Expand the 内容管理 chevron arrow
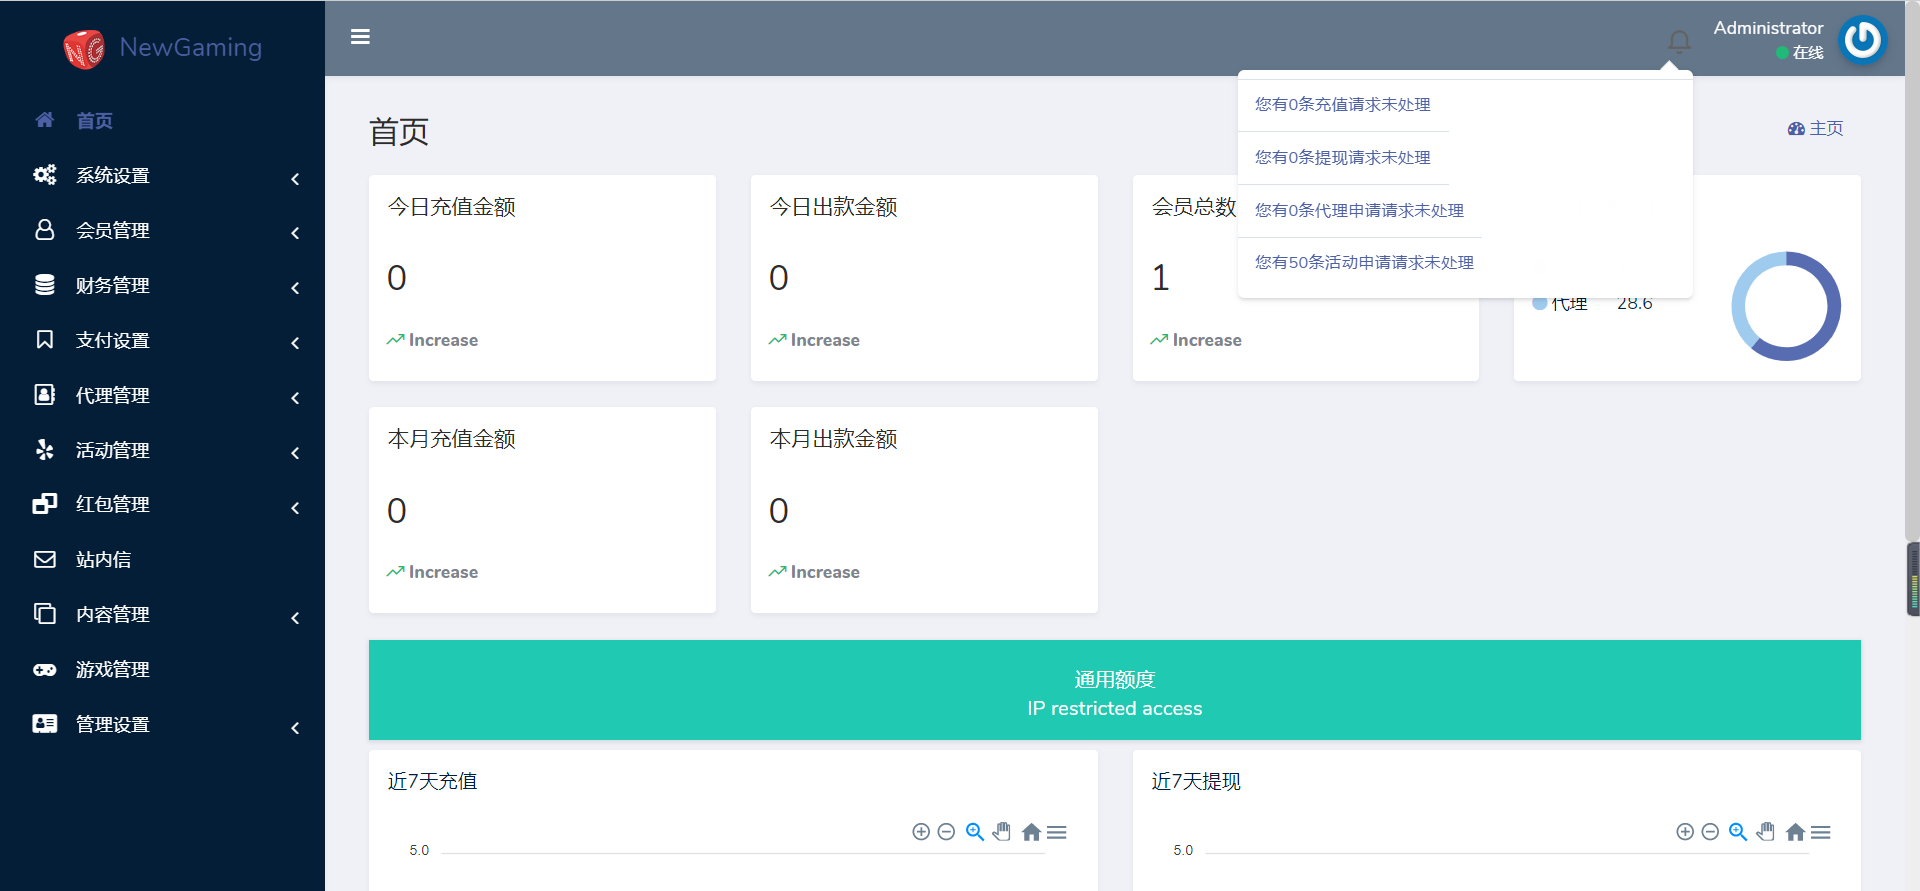Image resolution: width=1920 pixels, height=891 pixels. 295,618
